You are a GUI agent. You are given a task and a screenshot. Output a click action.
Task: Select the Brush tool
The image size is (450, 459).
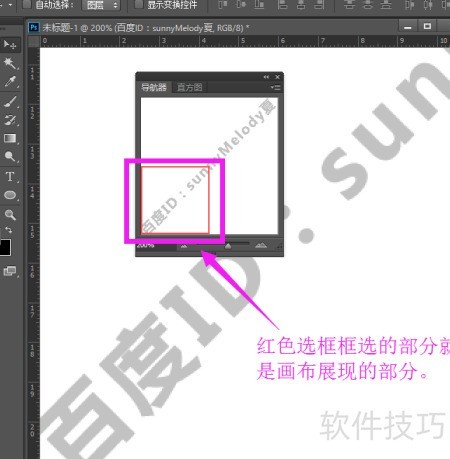tap(9, 101)
